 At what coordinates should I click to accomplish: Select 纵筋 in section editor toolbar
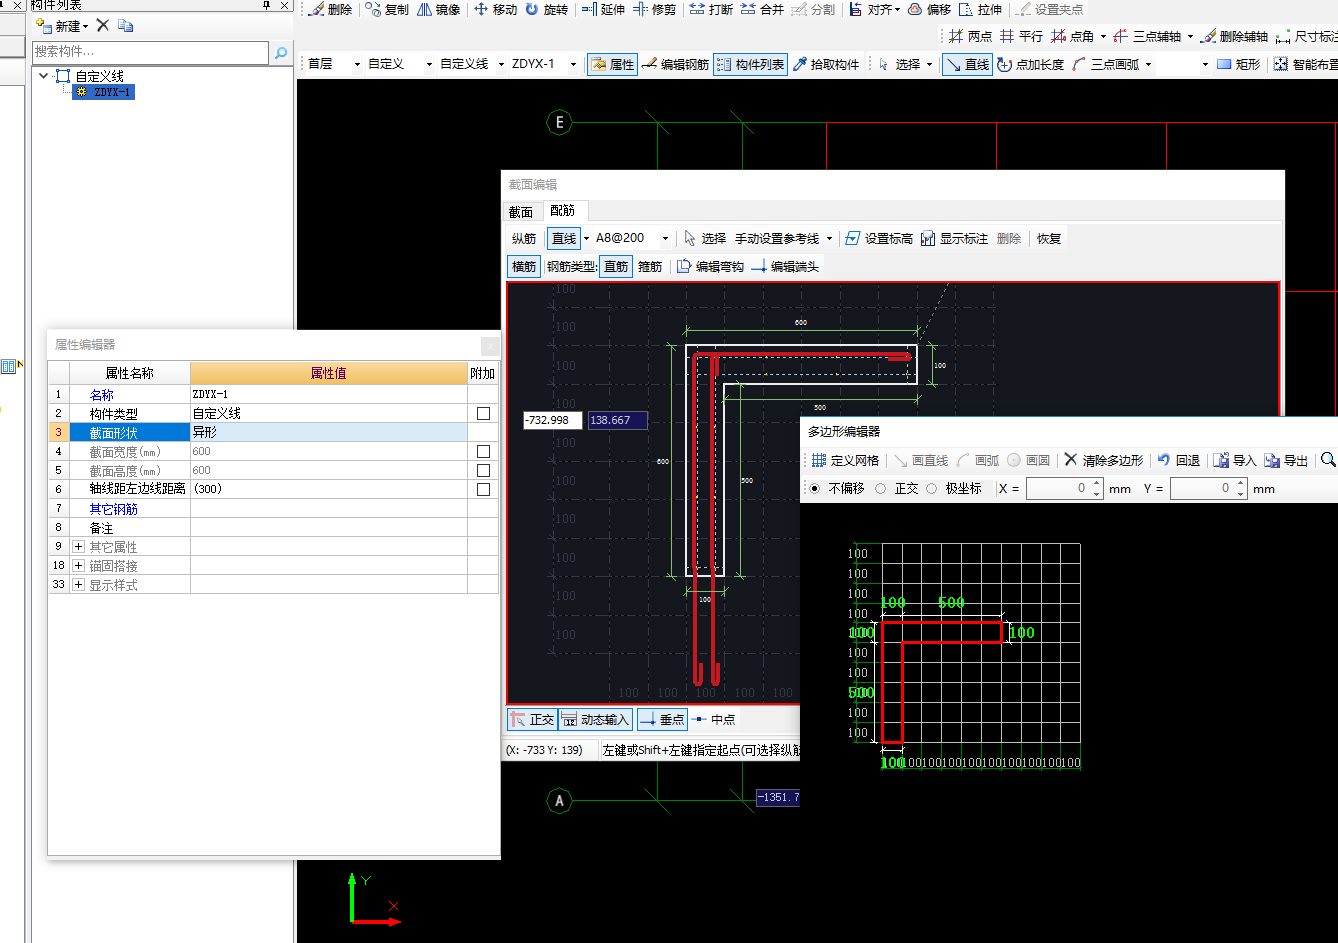524,238
